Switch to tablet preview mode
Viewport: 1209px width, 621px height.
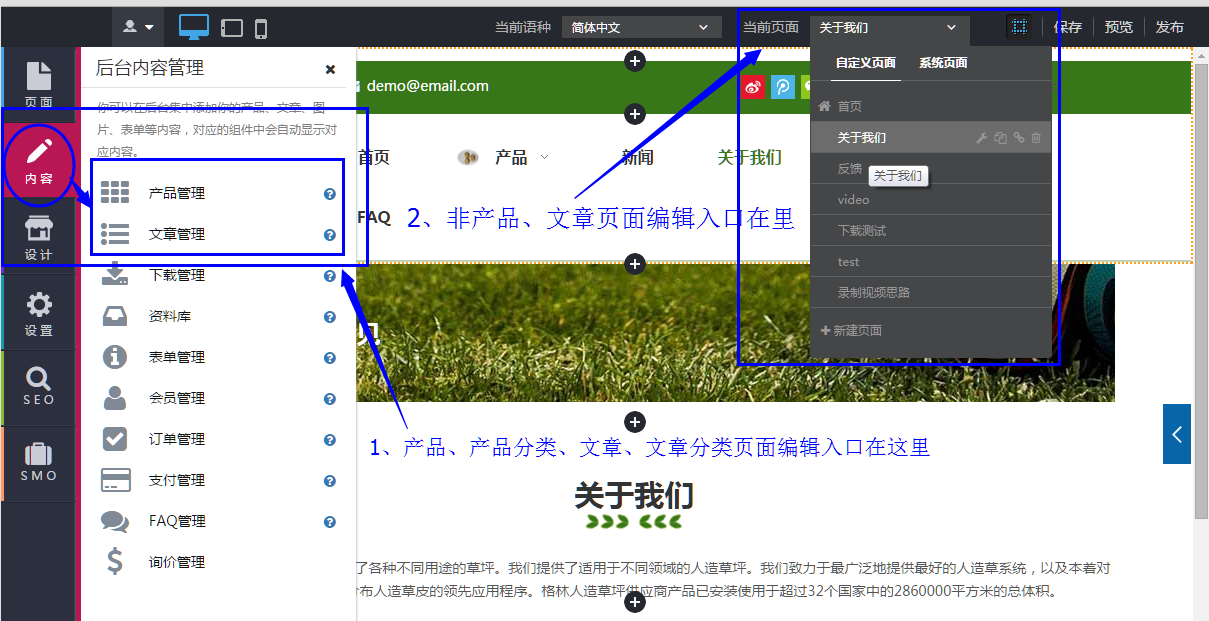click(231, 26)
